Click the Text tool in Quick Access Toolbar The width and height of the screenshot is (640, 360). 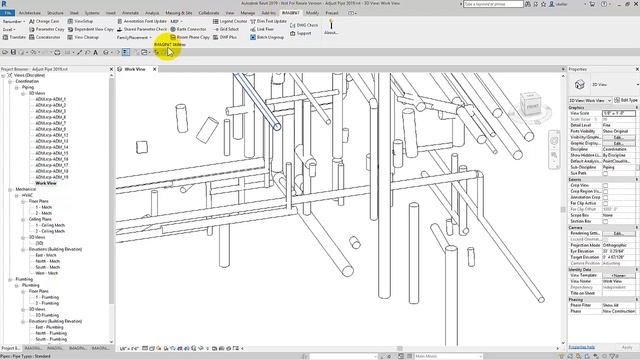click(x=96, y=52)
